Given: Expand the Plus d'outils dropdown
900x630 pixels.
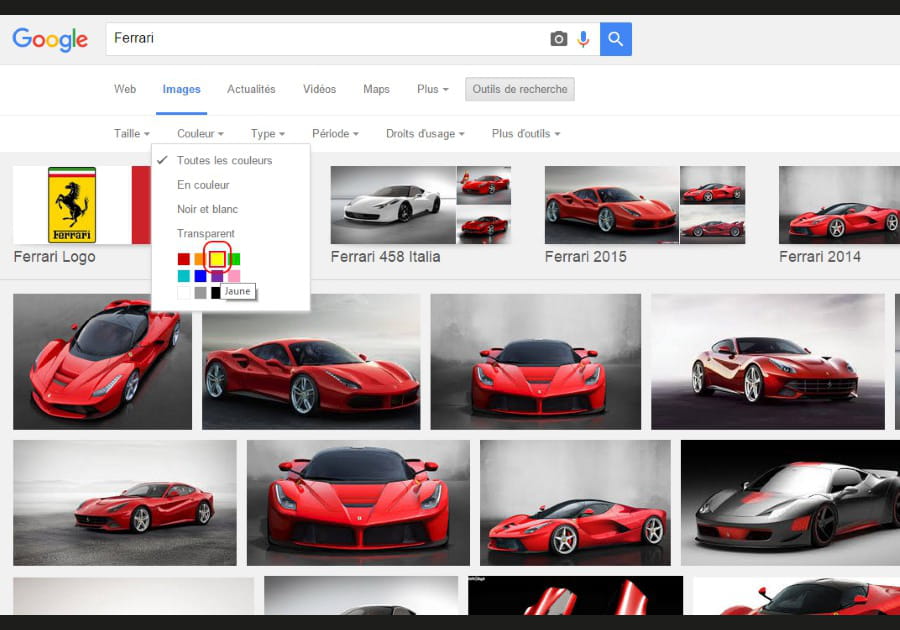Looking at the screenshot, I should point(526,134).
